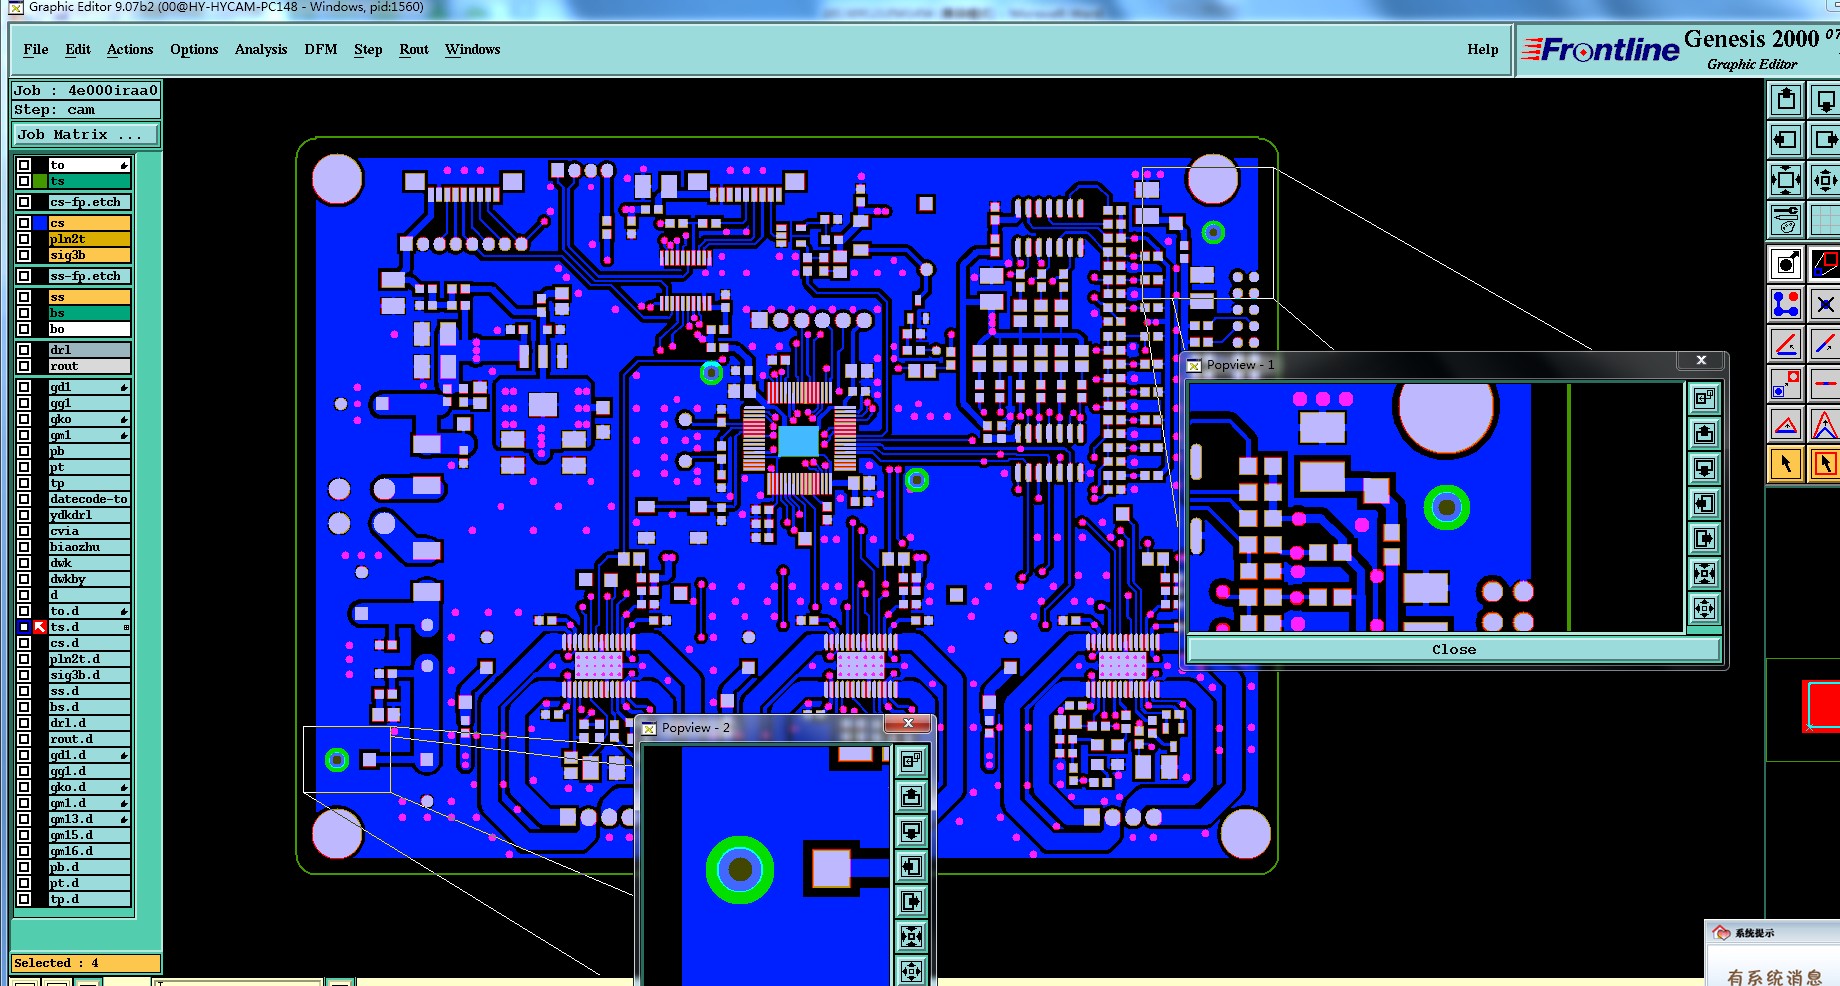Click the 系统提示 notification popup
The image size is (1840, 986).
click(x=1772, y=952)
